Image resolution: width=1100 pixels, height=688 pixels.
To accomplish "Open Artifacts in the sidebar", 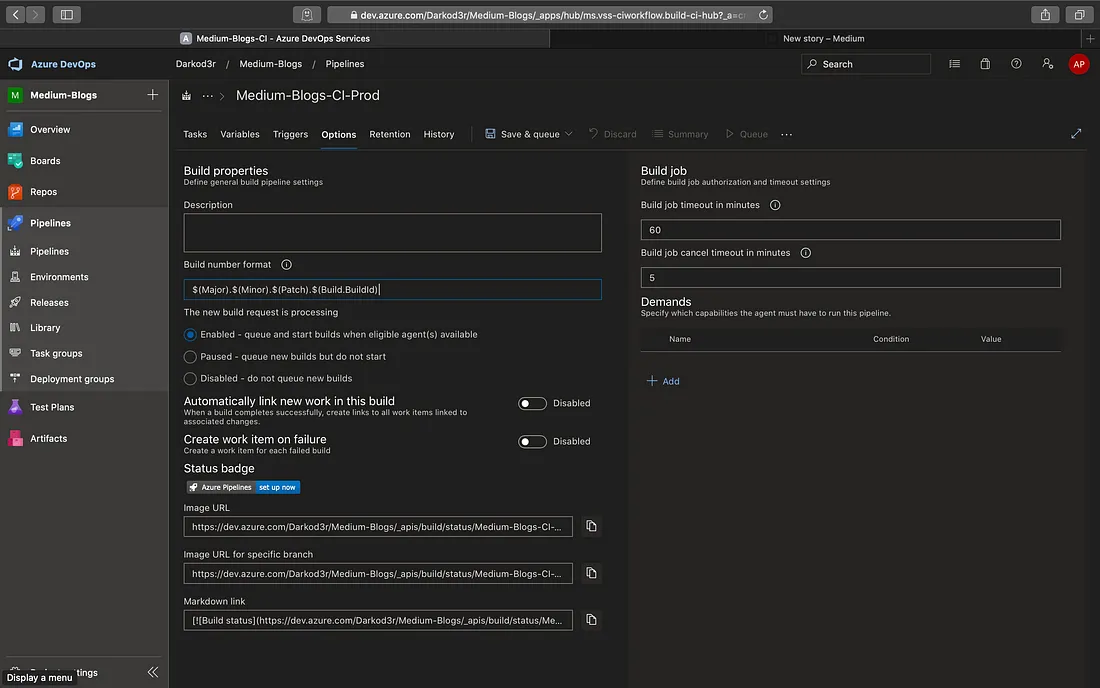I will 48,438.
